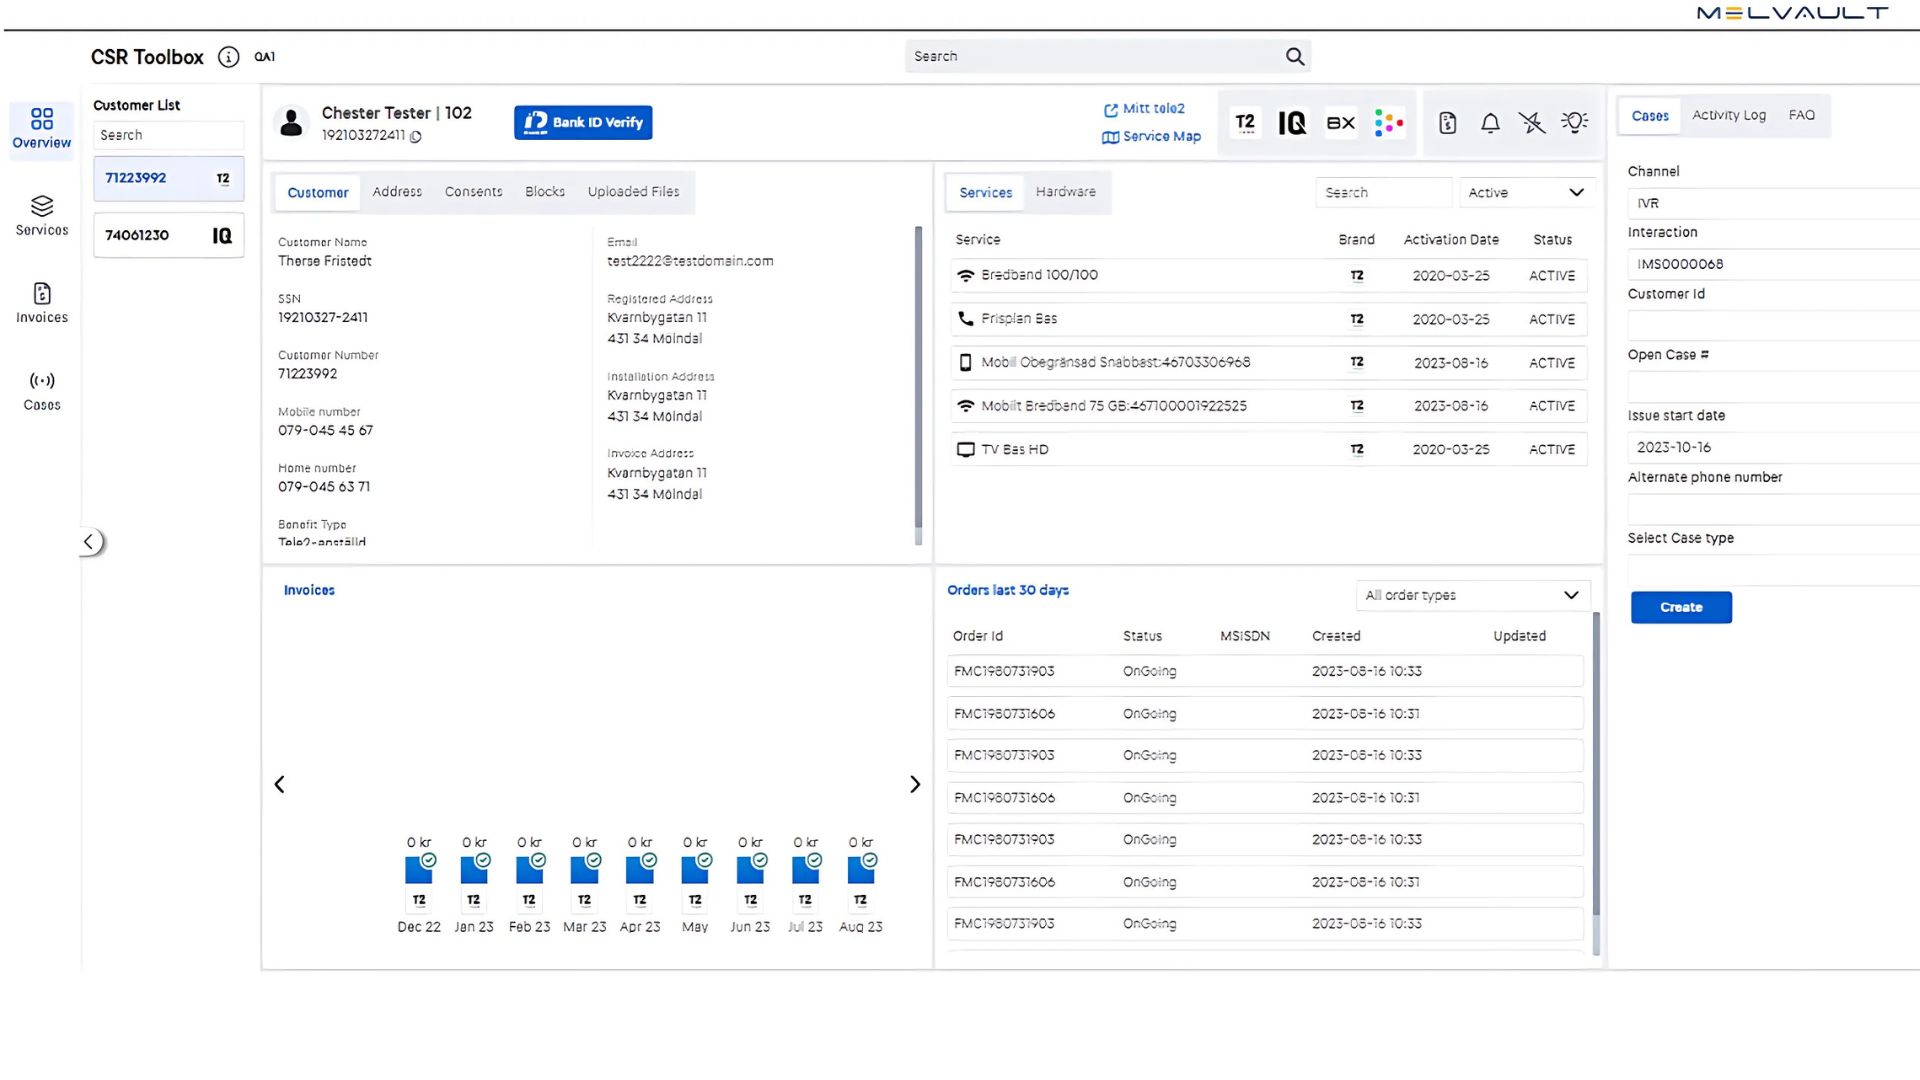Click the Interaction IMS0000068 field
Screen dimensions: 1920x1080
[x=1772, y=265]
